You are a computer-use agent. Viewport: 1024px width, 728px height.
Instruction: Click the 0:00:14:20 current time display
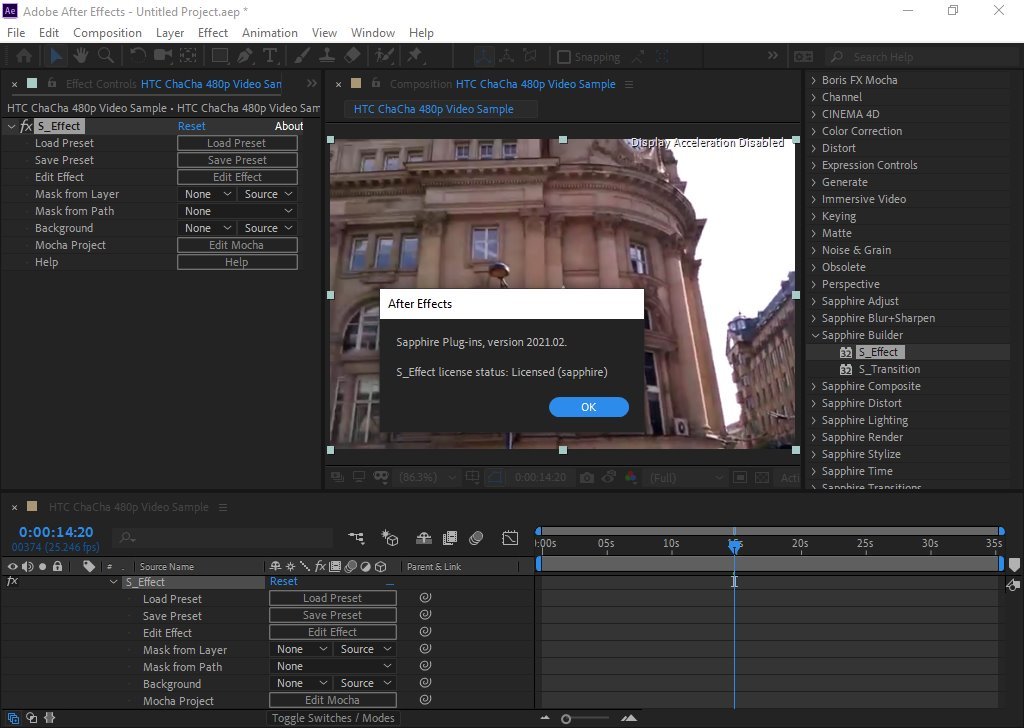pyautogui.click(x=56, y=532)
